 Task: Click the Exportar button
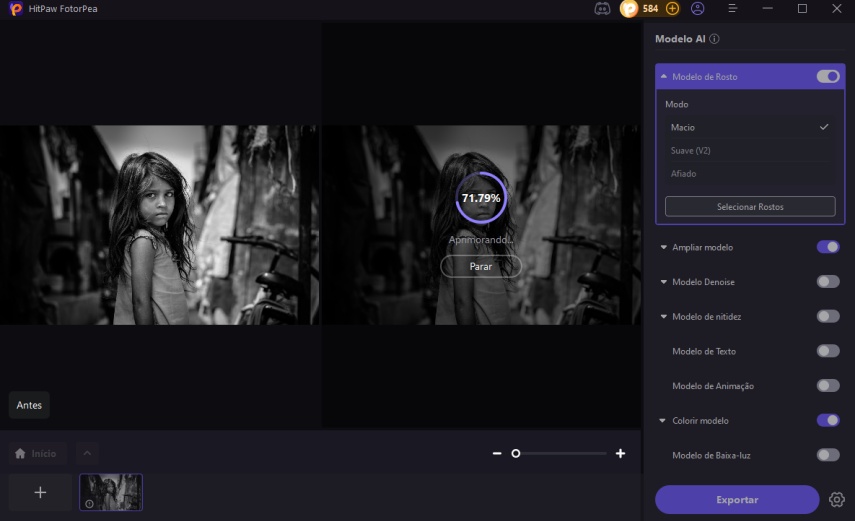(x=737, y=499)
